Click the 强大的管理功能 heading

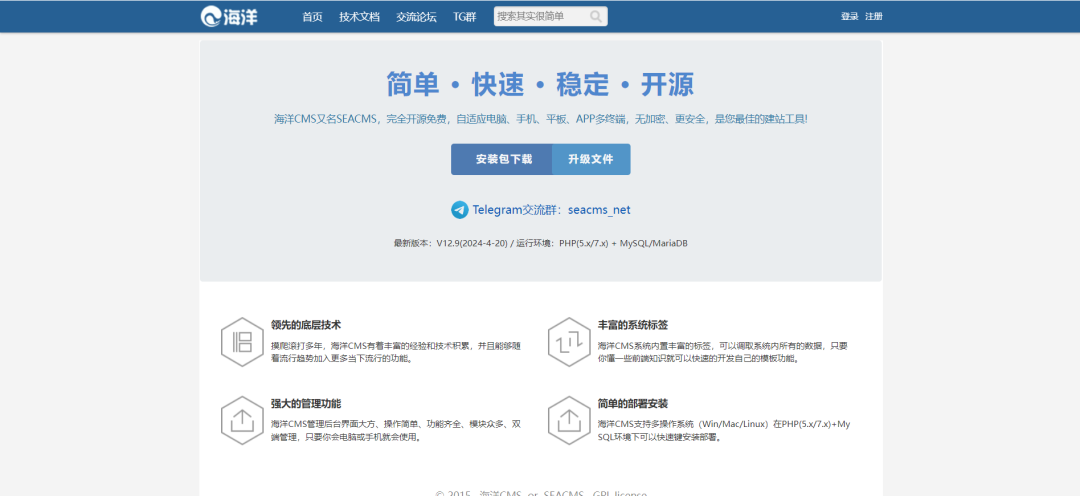(307, 403)
